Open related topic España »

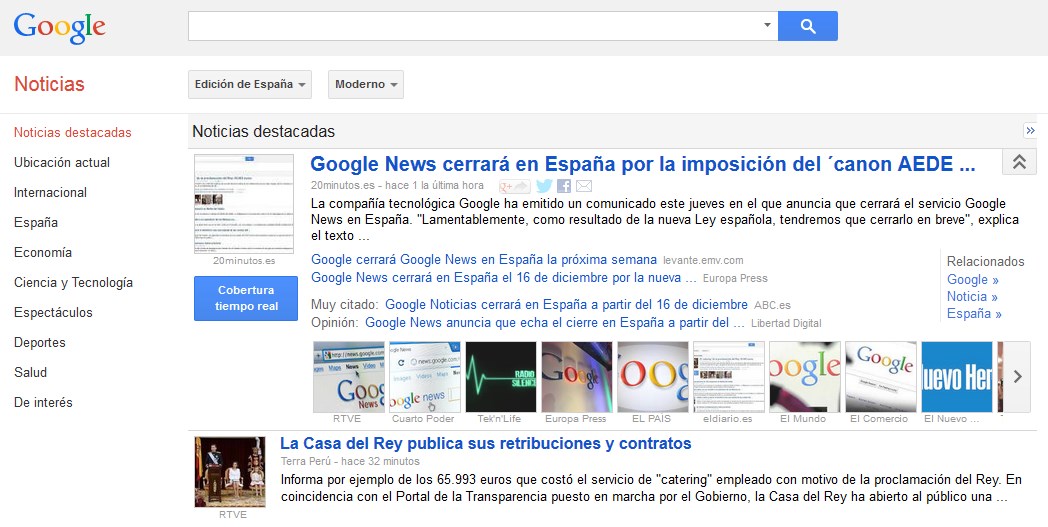click(974, 314)
